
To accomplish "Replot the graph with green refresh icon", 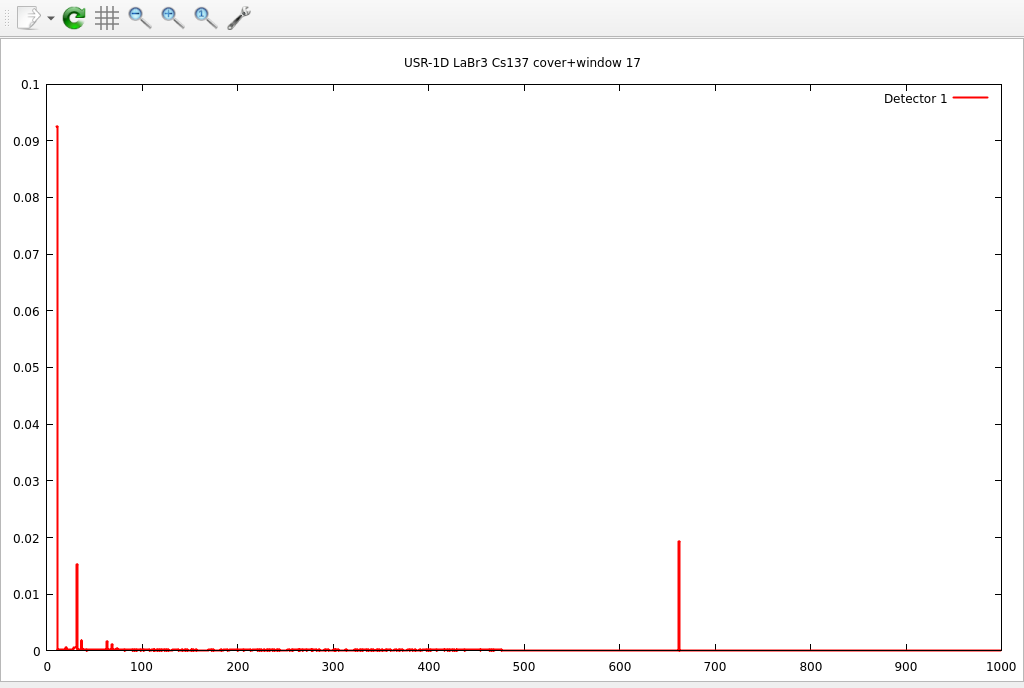I will [74, 17].
